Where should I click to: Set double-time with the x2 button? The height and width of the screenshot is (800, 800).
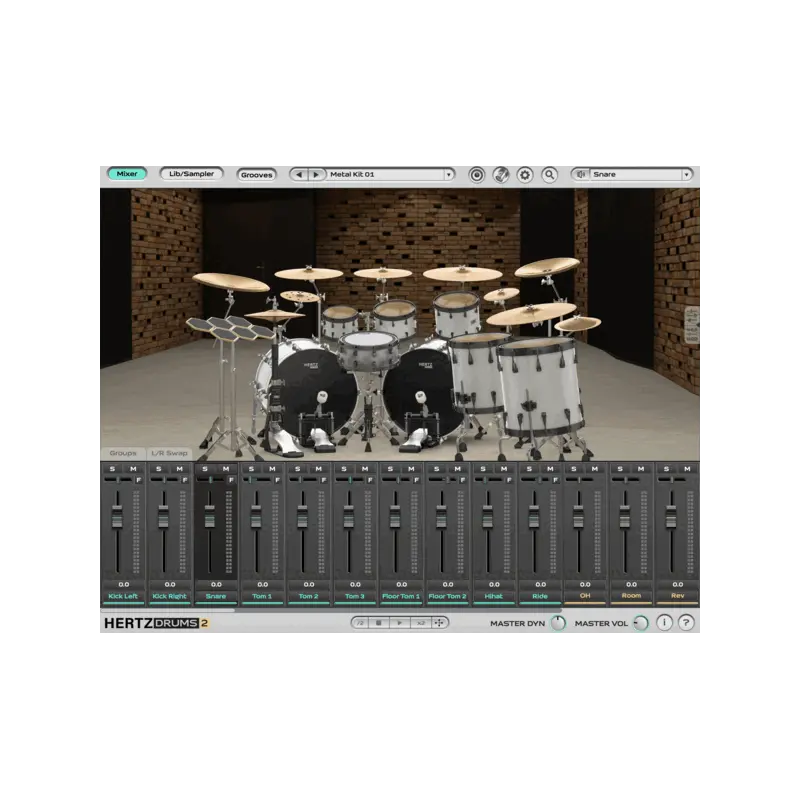click(421, 622)
